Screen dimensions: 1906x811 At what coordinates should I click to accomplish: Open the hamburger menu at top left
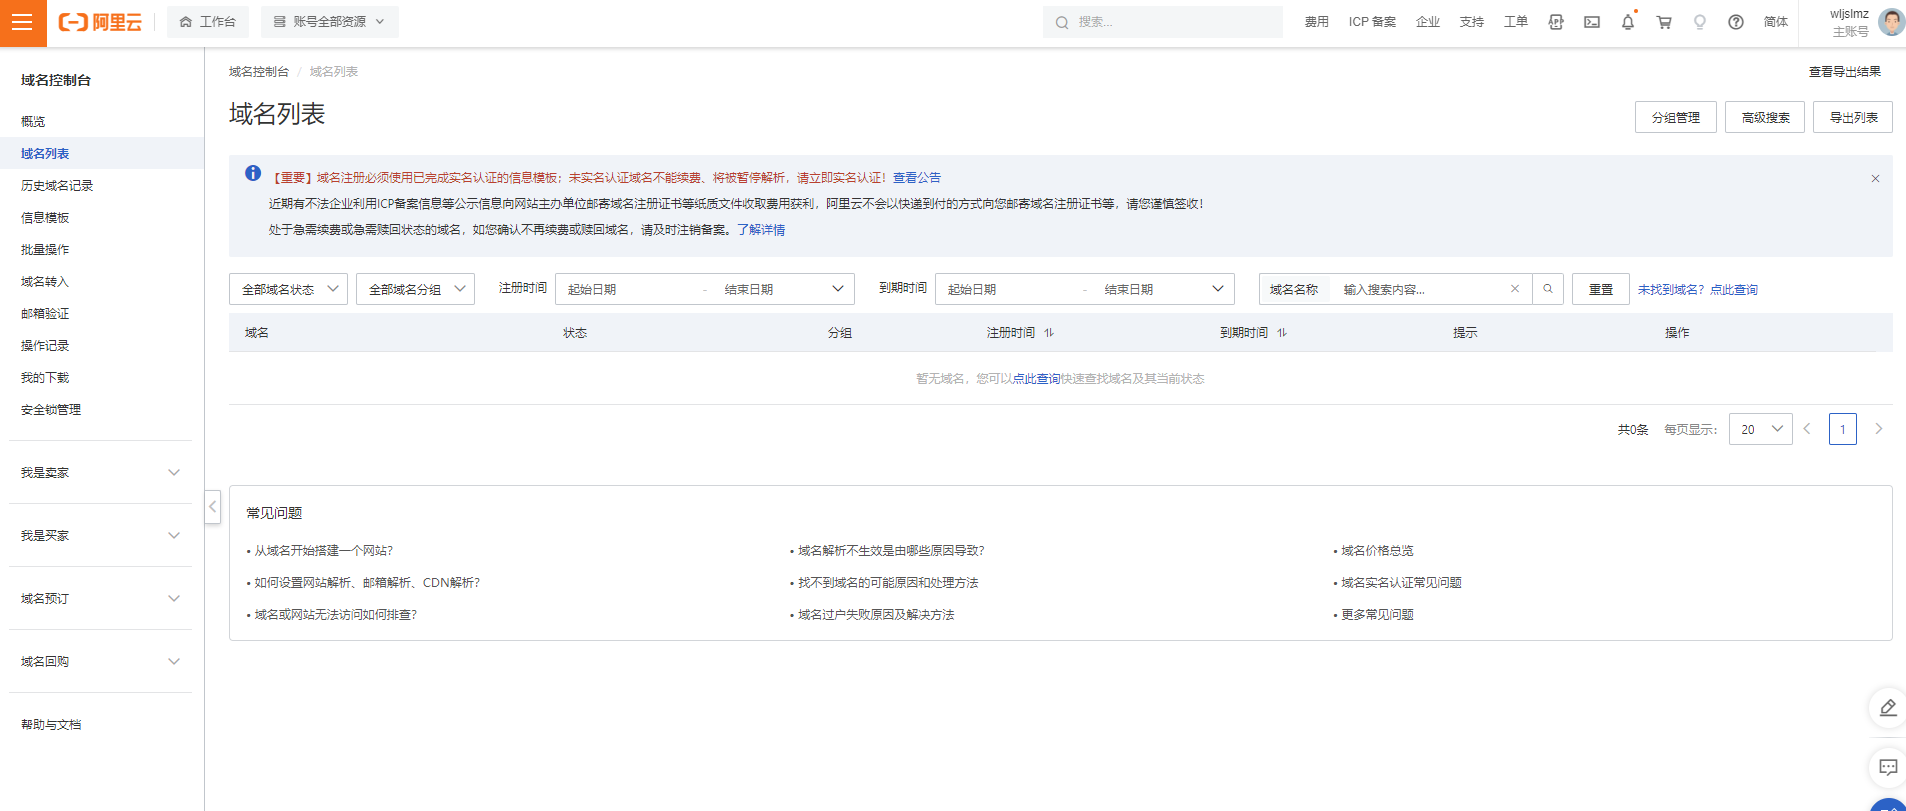(x=22, y=23)
